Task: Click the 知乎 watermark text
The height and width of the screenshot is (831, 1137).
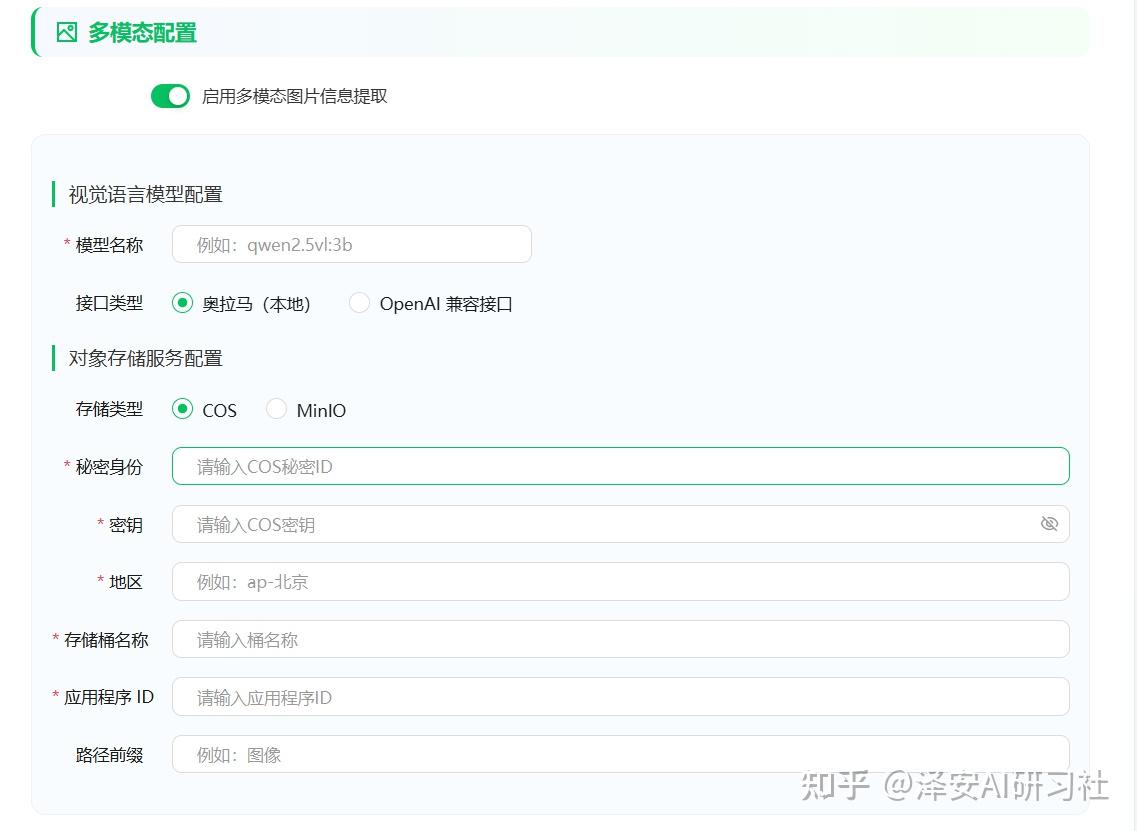Action: click(x=836, y=785)
